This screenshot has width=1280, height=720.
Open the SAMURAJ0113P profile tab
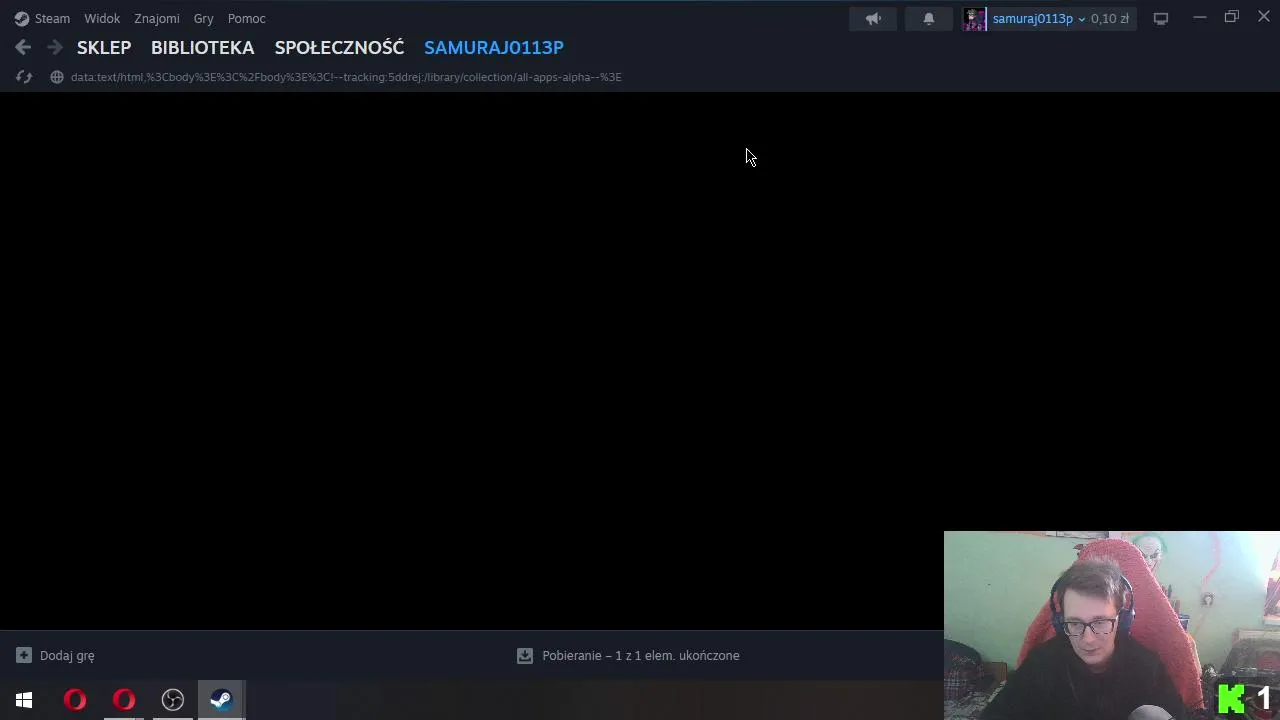[x=494, y=47]
